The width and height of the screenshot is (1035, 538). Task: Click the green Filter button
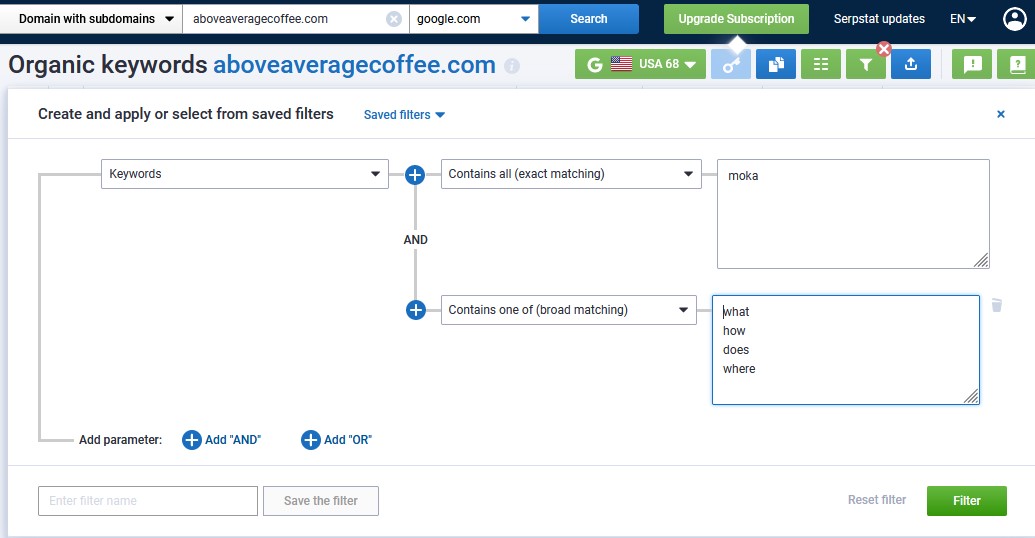coord(966,501)
